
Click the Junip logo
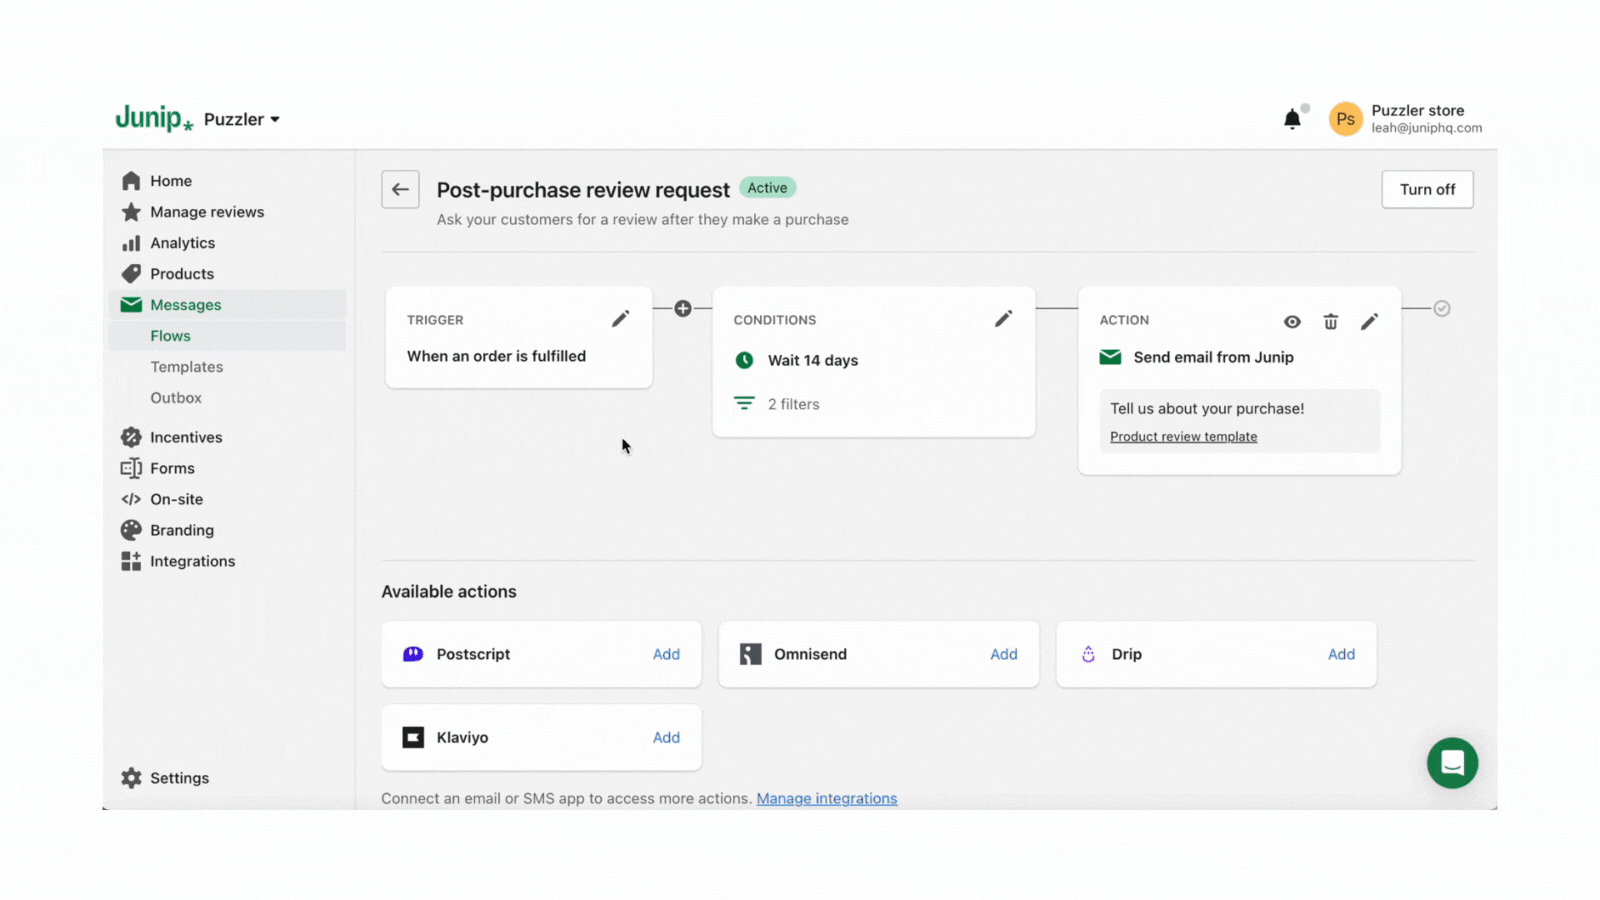154,118
